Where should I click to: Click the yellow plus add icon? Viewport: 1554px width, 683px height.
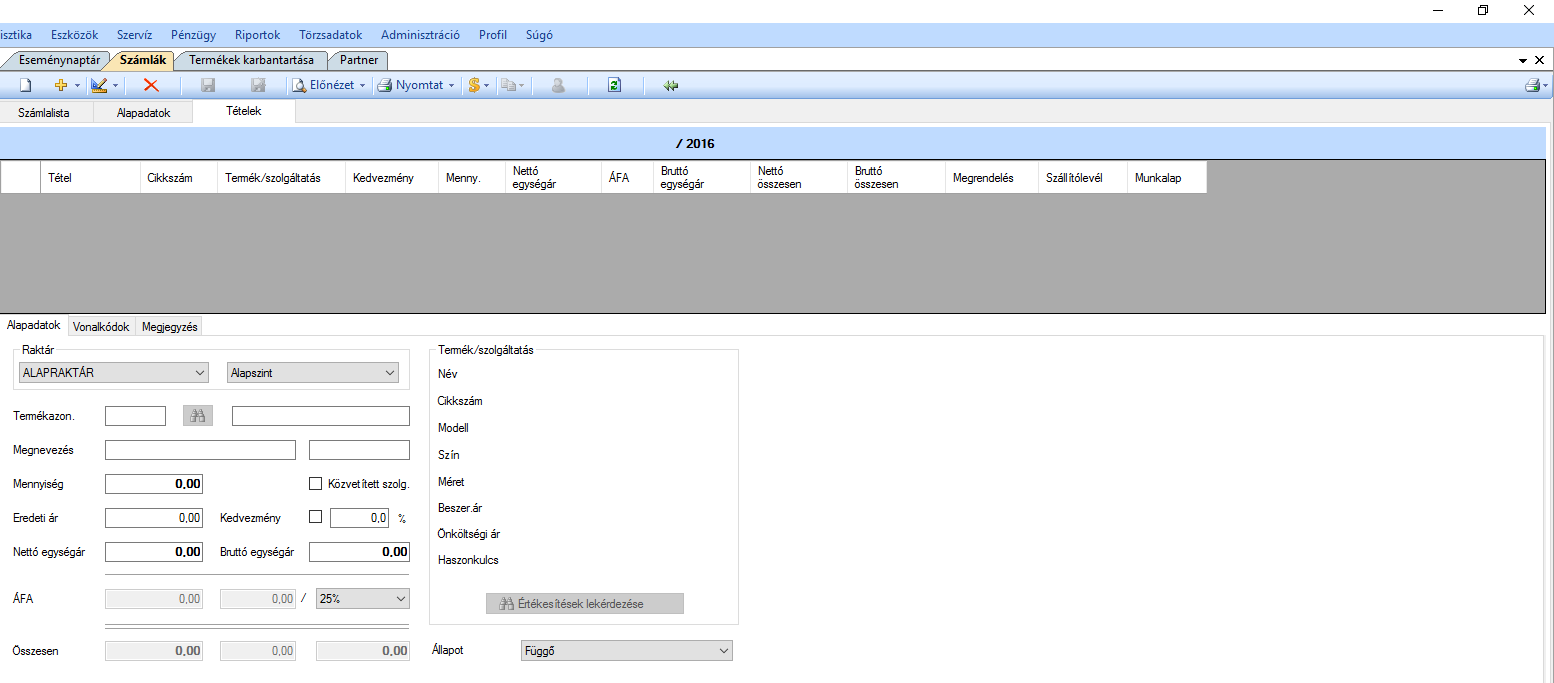[x=60, y=86]
